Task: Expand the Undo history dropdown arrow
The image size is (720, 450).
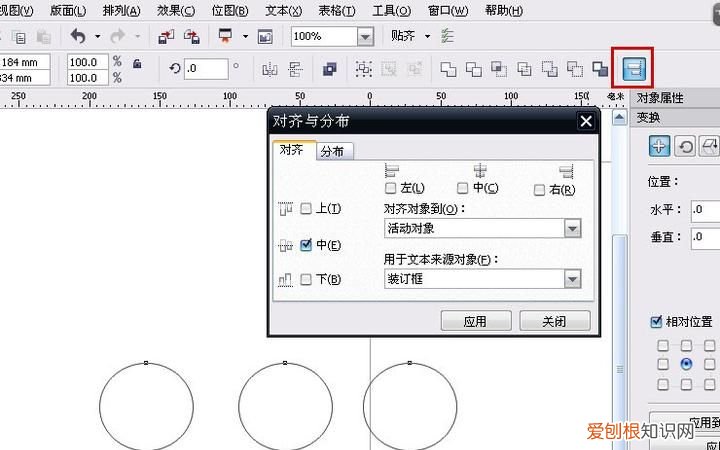Action: (x=97, y=36)
